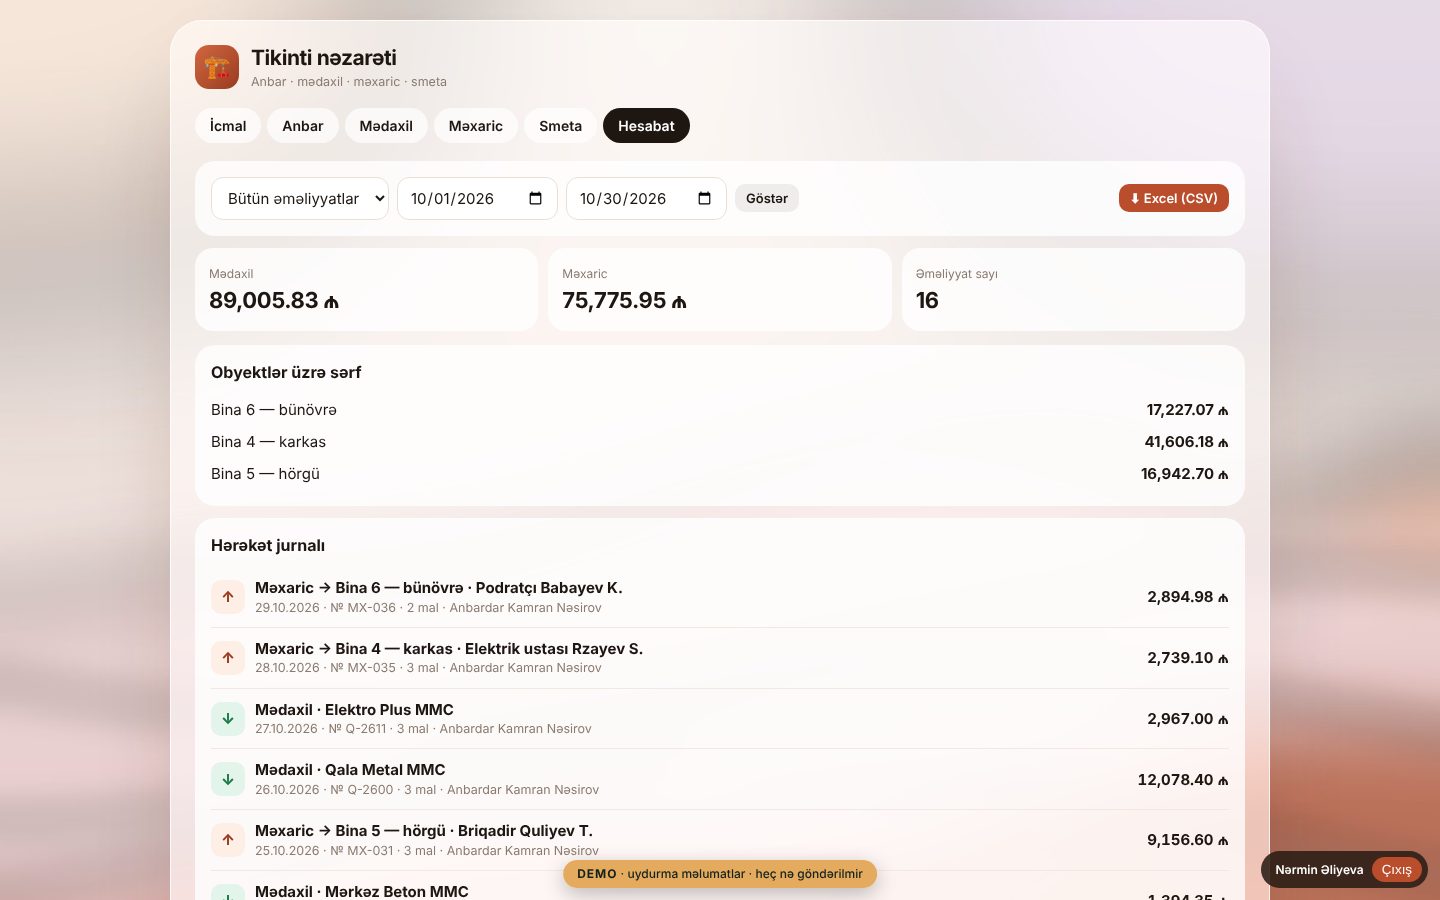Click amount 41,606.18 for Bina 4
The width and height of the screenshot is (1440, 900).
pos(1186,442)
